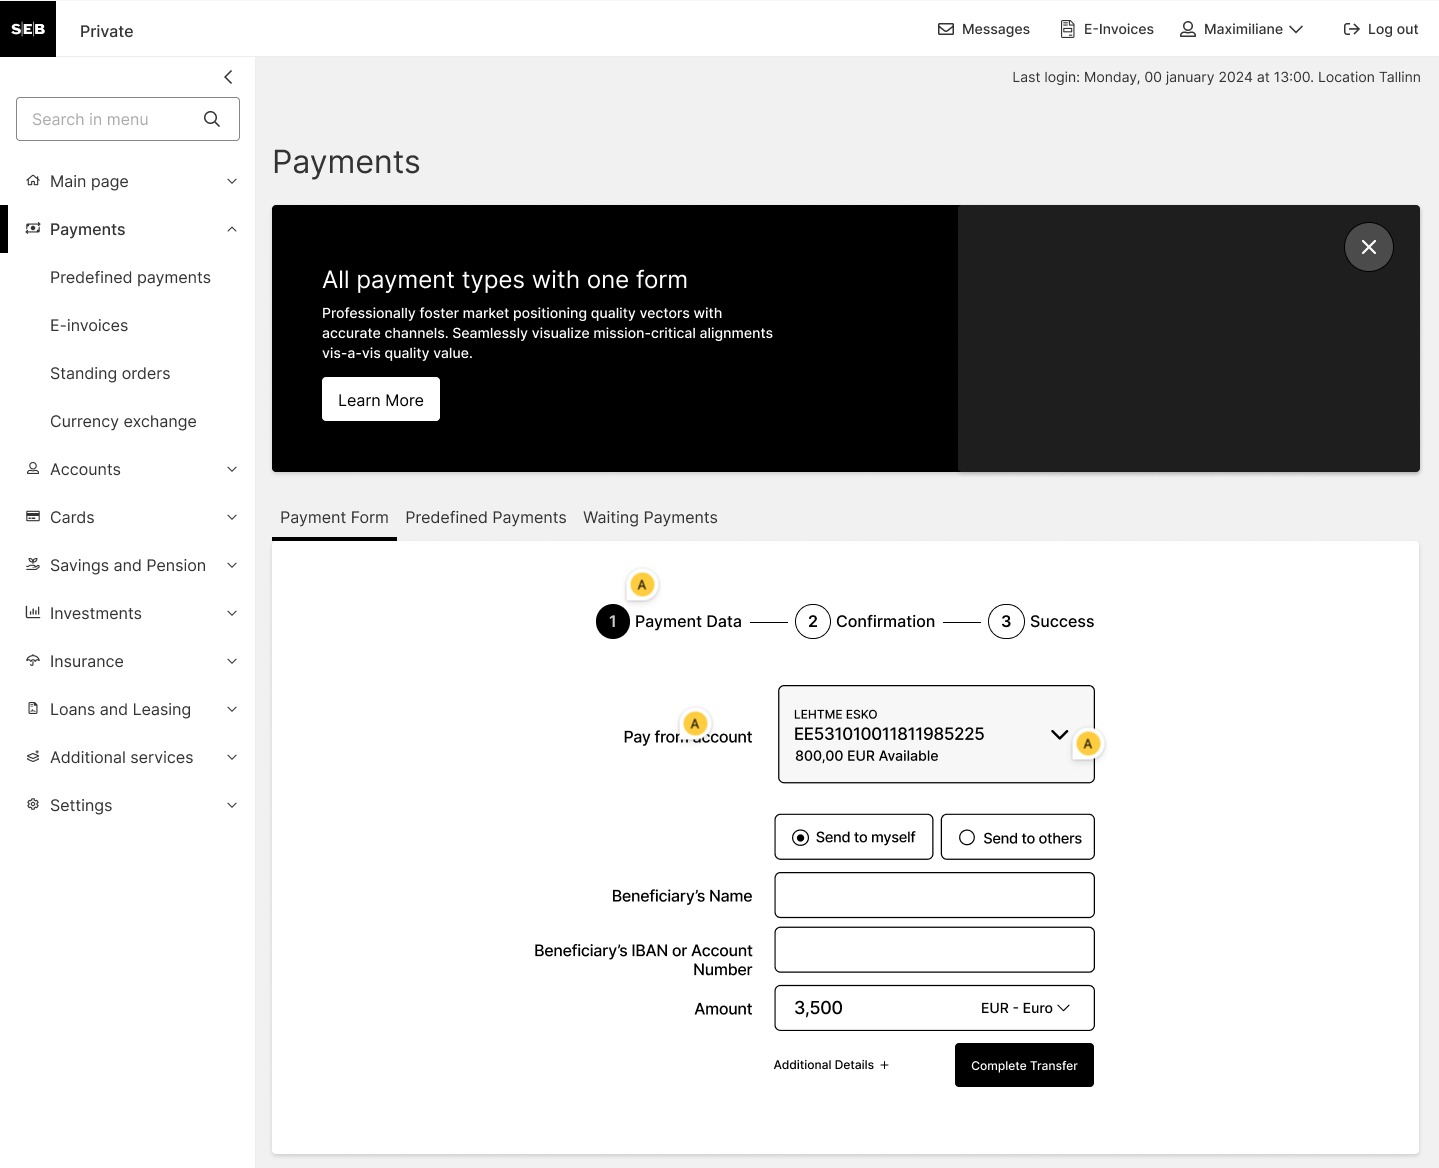
Task: Click step 1 Payment Data circle
Action: point(613,621)
